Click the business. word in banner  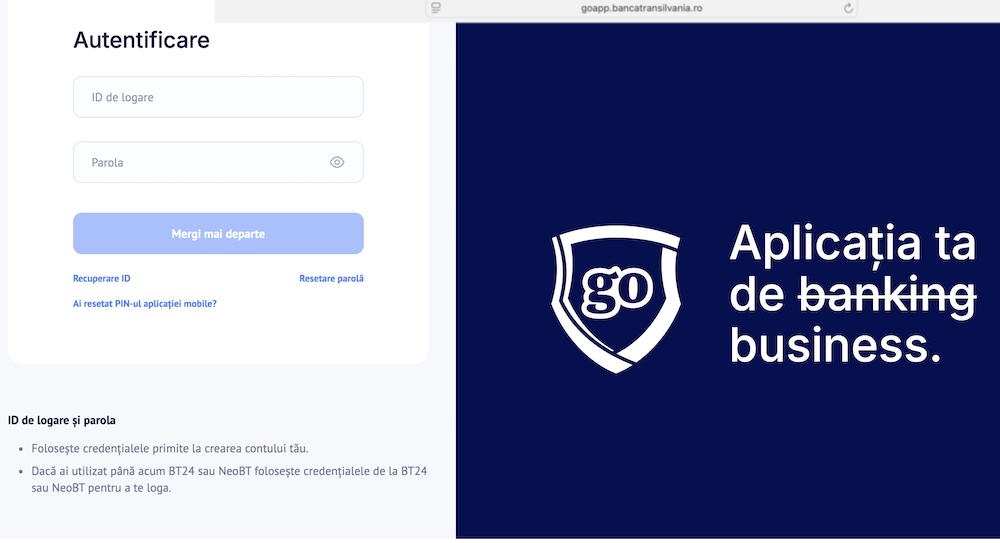835,345
